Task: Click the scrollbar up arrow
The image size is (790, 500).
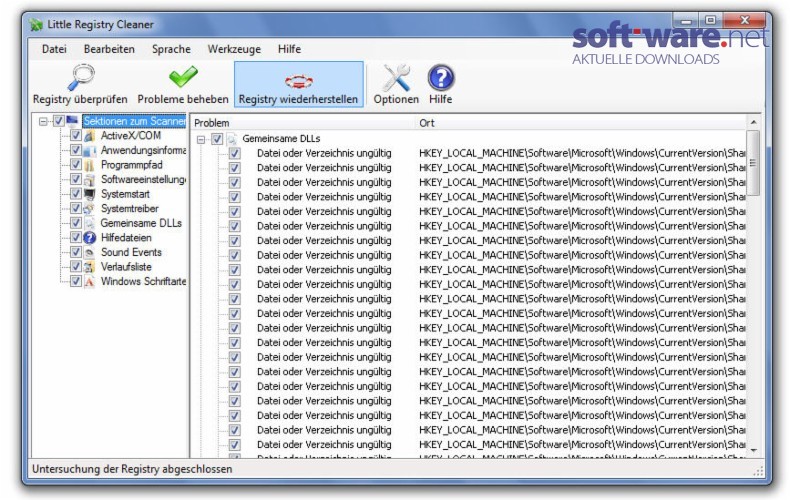Action: pyautogui.click(x=753, y=122)
